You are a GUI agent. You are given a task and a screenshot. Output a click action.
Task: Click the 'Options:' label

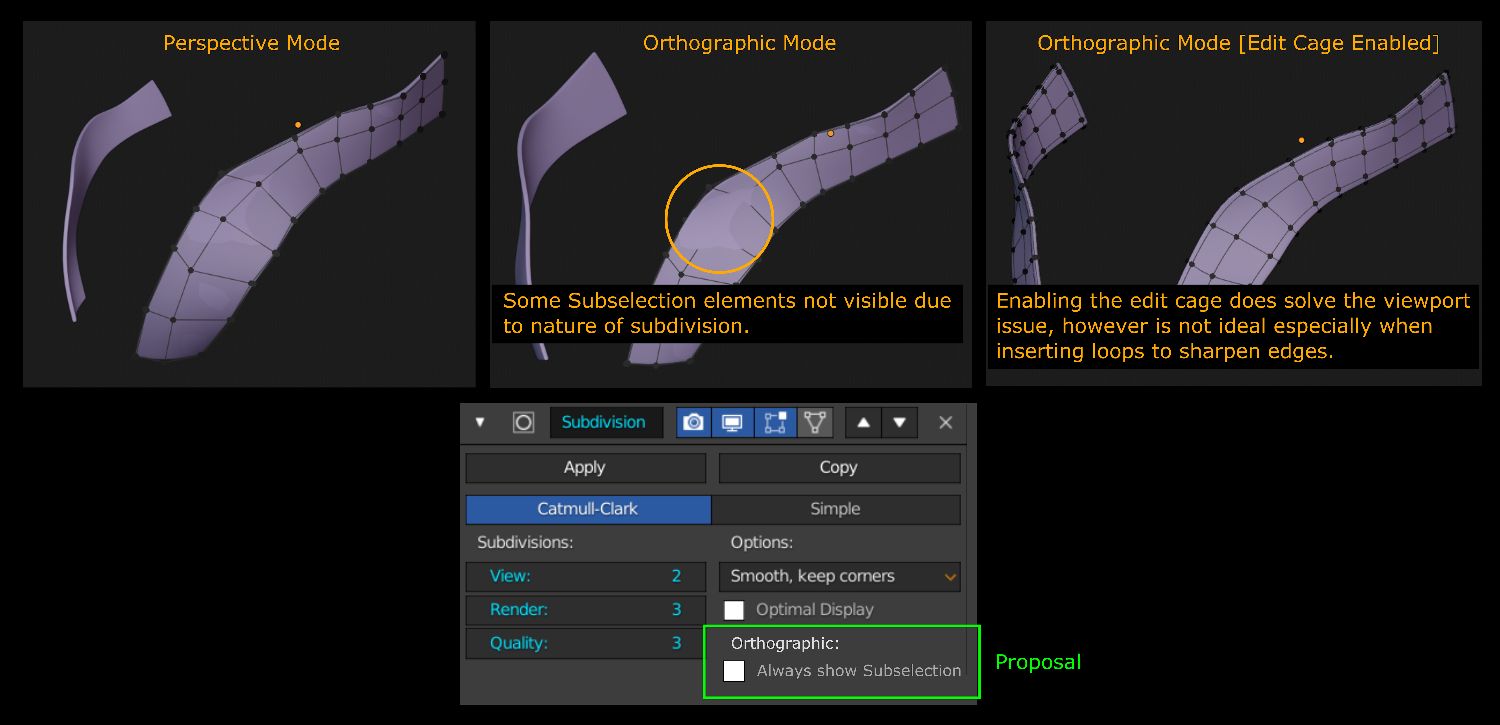click(x=762, y=542)
